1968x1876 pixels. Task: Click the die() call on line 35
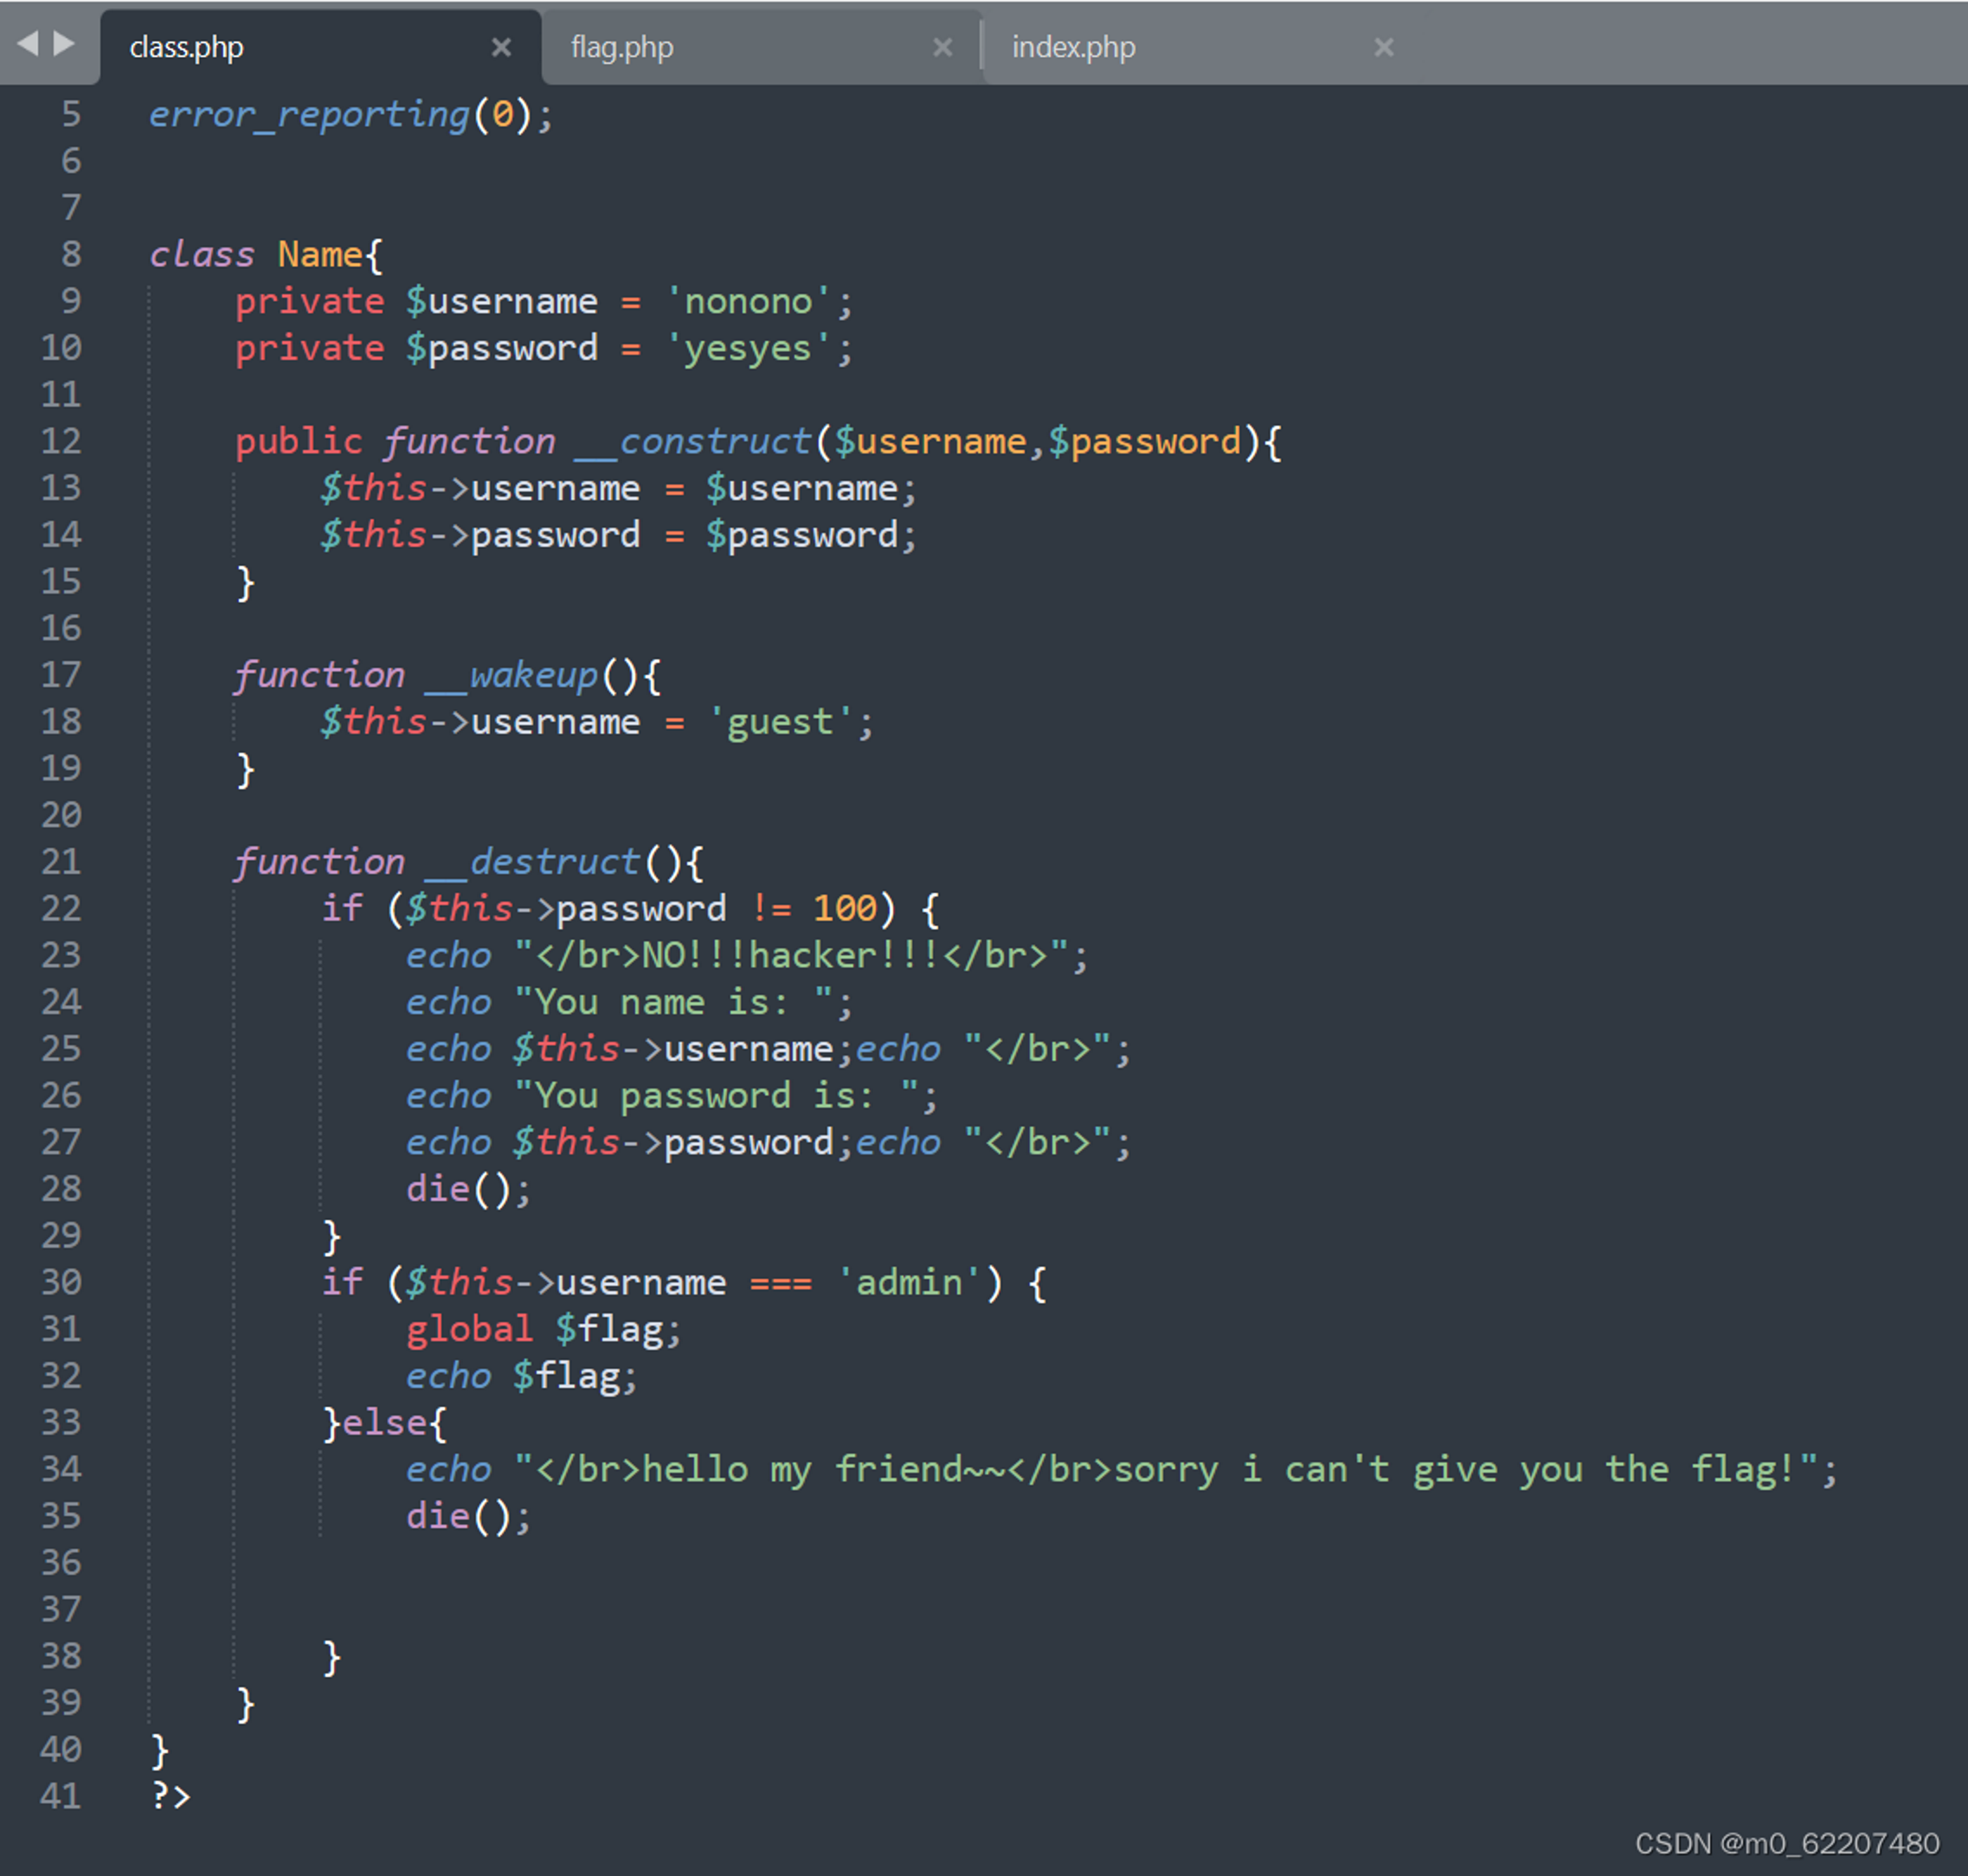point(468,1517)
